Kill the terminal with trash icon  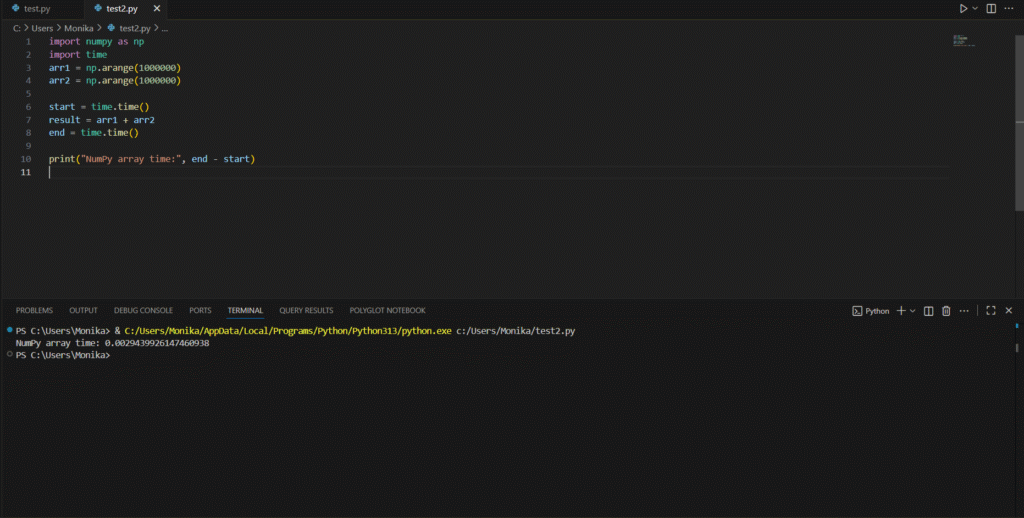946,310
